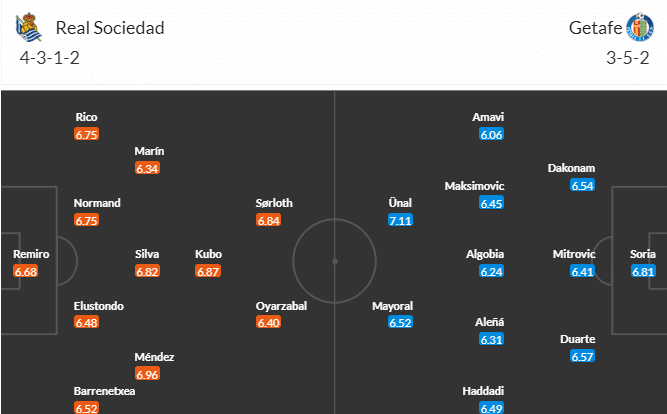Image resolution: width=667 pixels, height=414 pixels.
Task: Select Ünal in Getafe's attack
Action: (400, 203)
